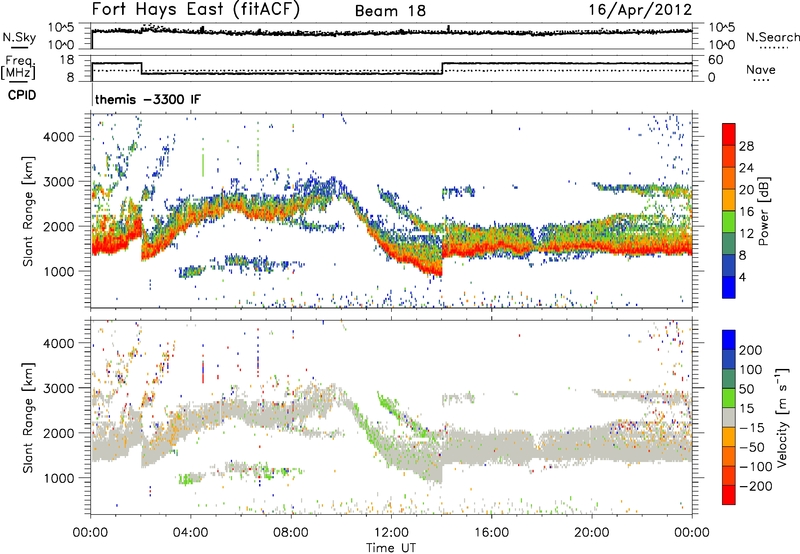Pick the red bottom segment of Velocity colorbar
This screenshot has height=554, width=800.
click(729, 495)
